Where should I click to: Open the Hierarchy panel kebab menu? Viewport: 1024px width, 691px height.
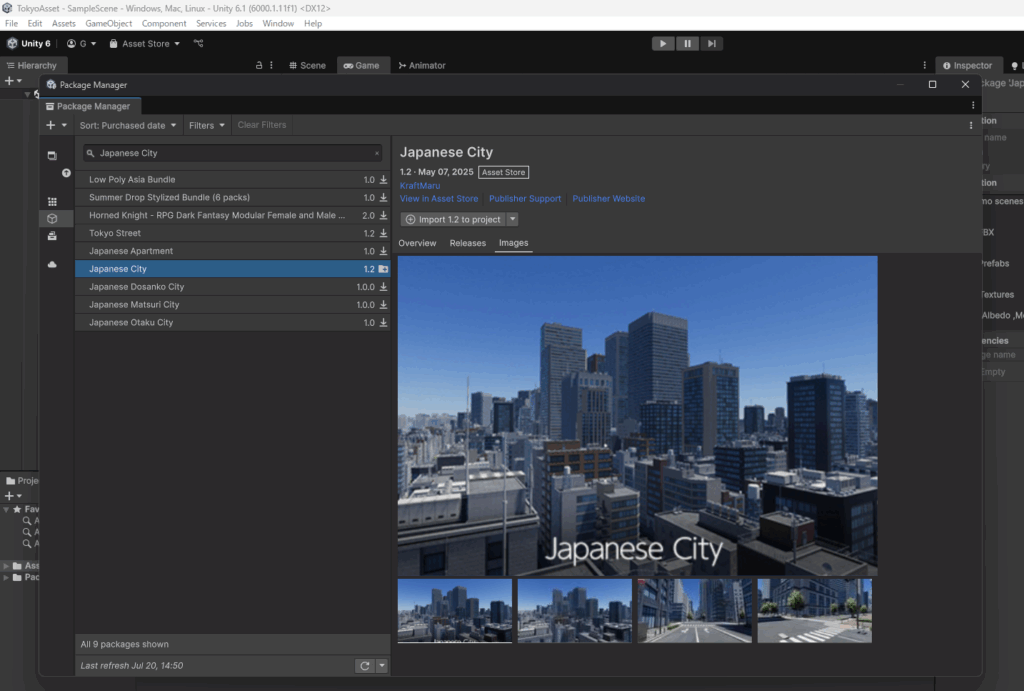(271, 65)
